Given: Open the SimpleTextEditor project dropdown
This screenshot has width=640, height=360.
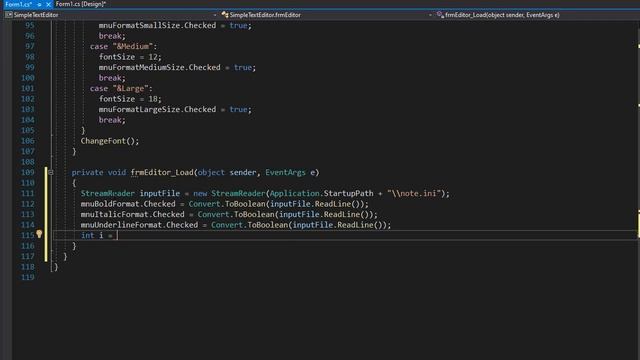Looking at the screenshot, I should [x=111, y=15].
